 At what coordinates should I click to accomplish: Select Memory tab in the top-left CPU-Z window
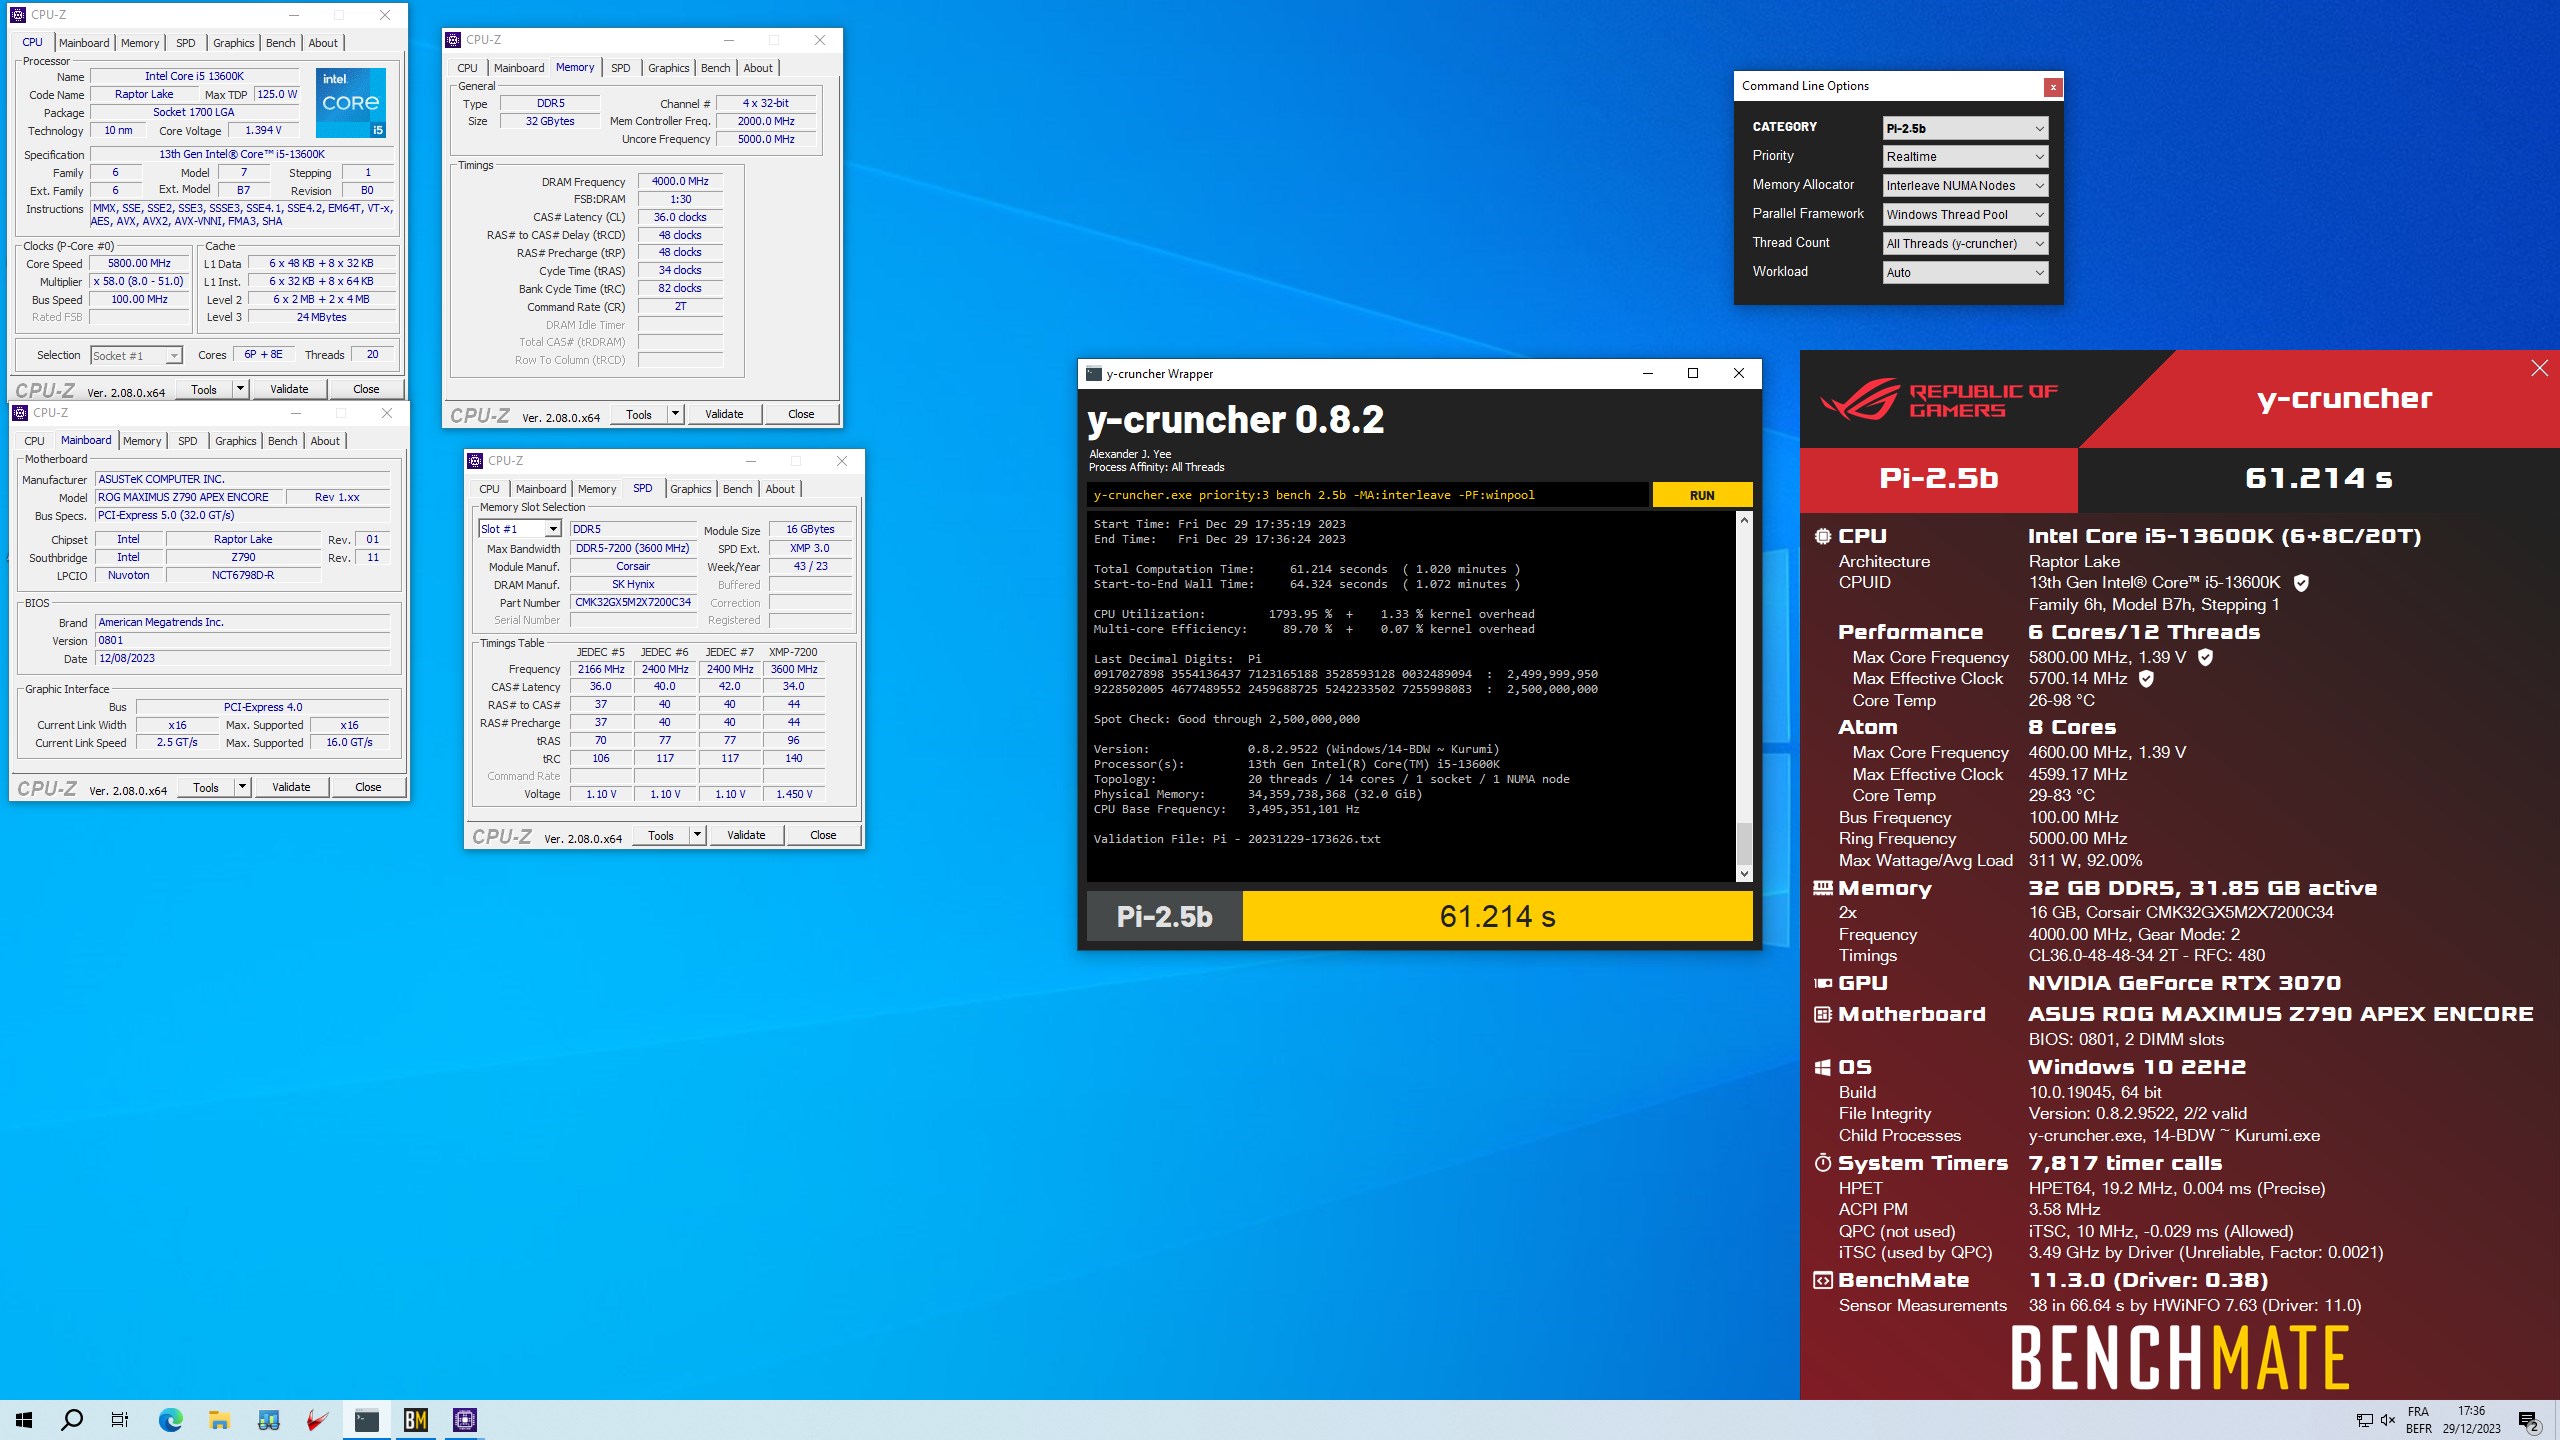pos(140,43)
